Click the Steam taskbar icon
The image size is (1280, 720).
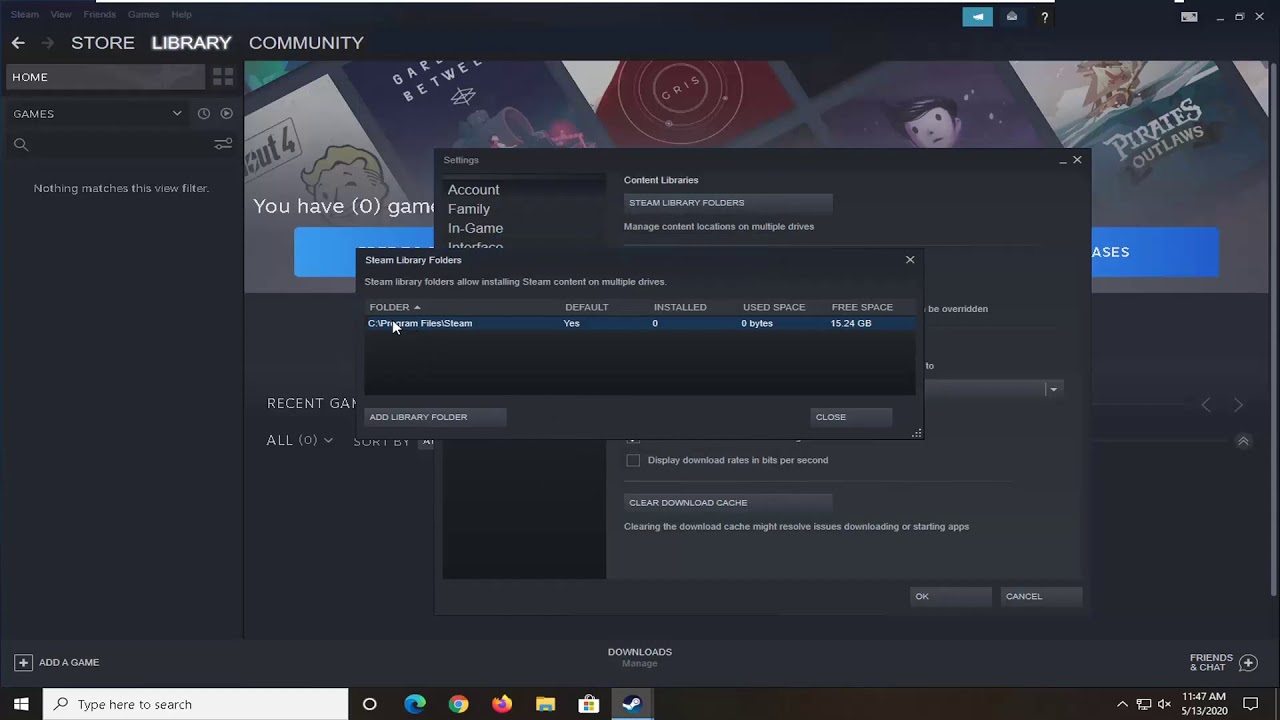click(x=632, y=704)
